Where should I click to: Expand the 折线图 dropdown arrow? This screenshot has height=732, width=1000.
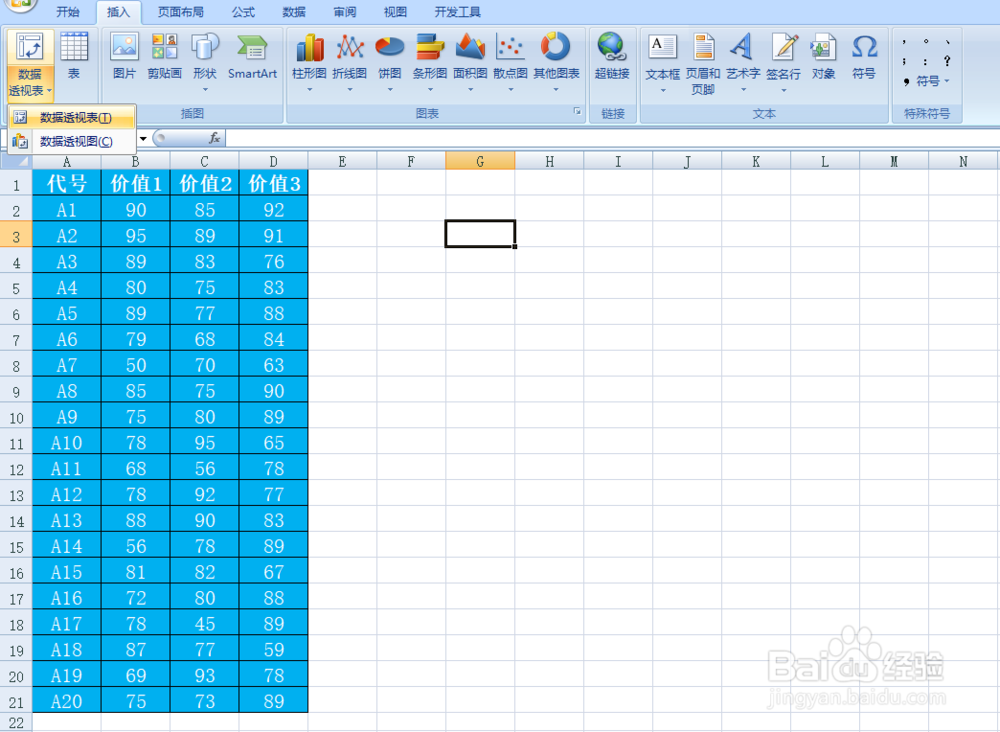pyautogui.click(x=349, y=90)
